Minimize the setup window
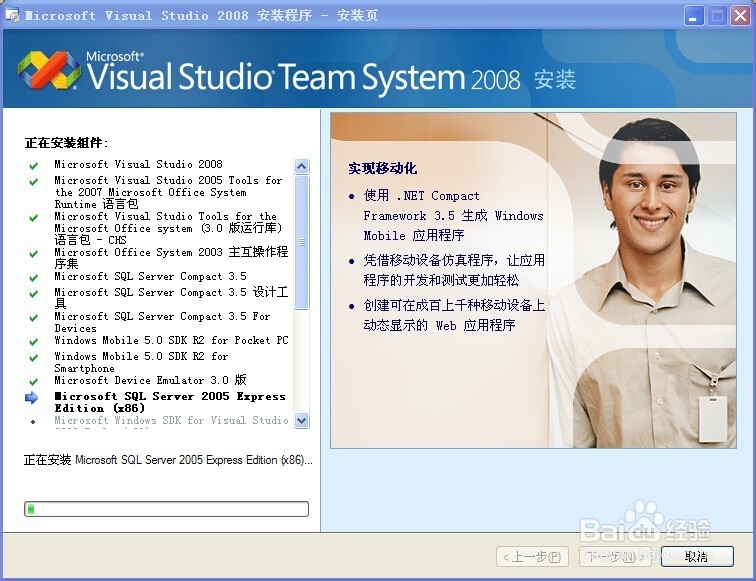Screen dimensions: 756x581 693,16
